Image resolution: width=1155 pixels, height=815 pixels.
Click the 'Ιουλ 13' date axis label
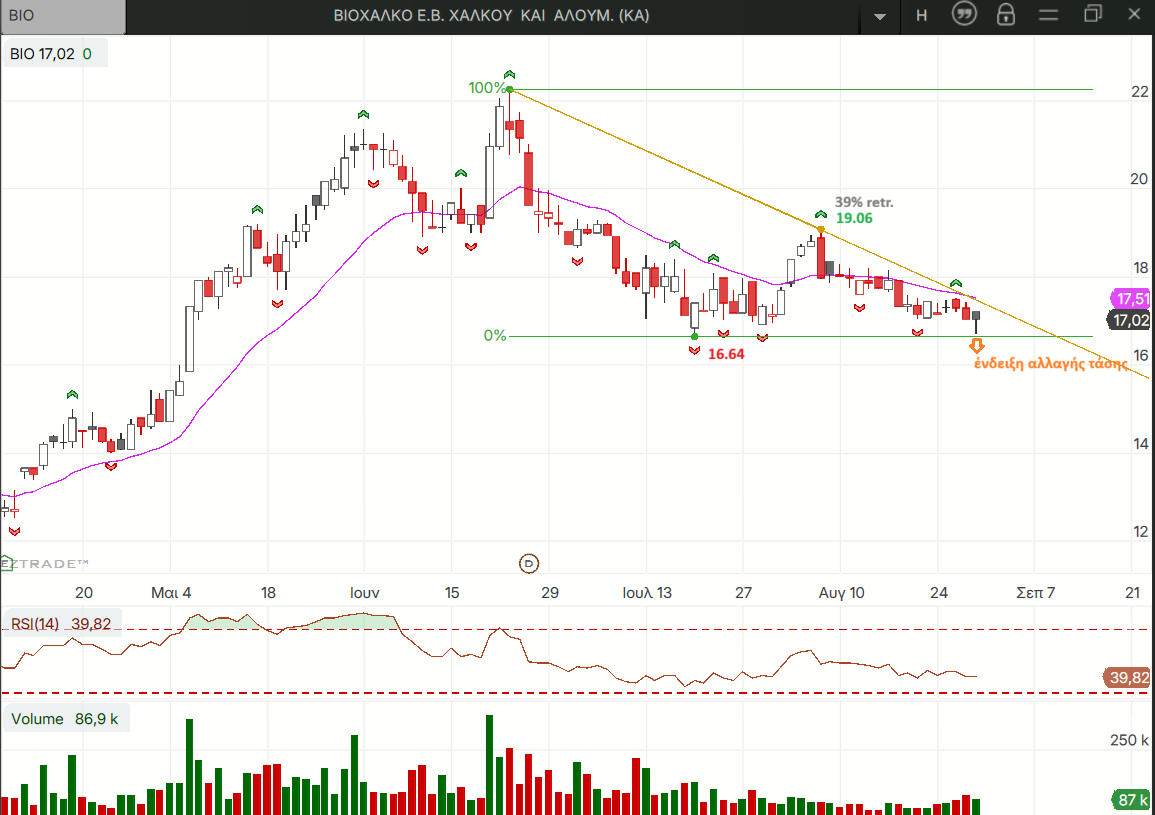pos(647,592)
